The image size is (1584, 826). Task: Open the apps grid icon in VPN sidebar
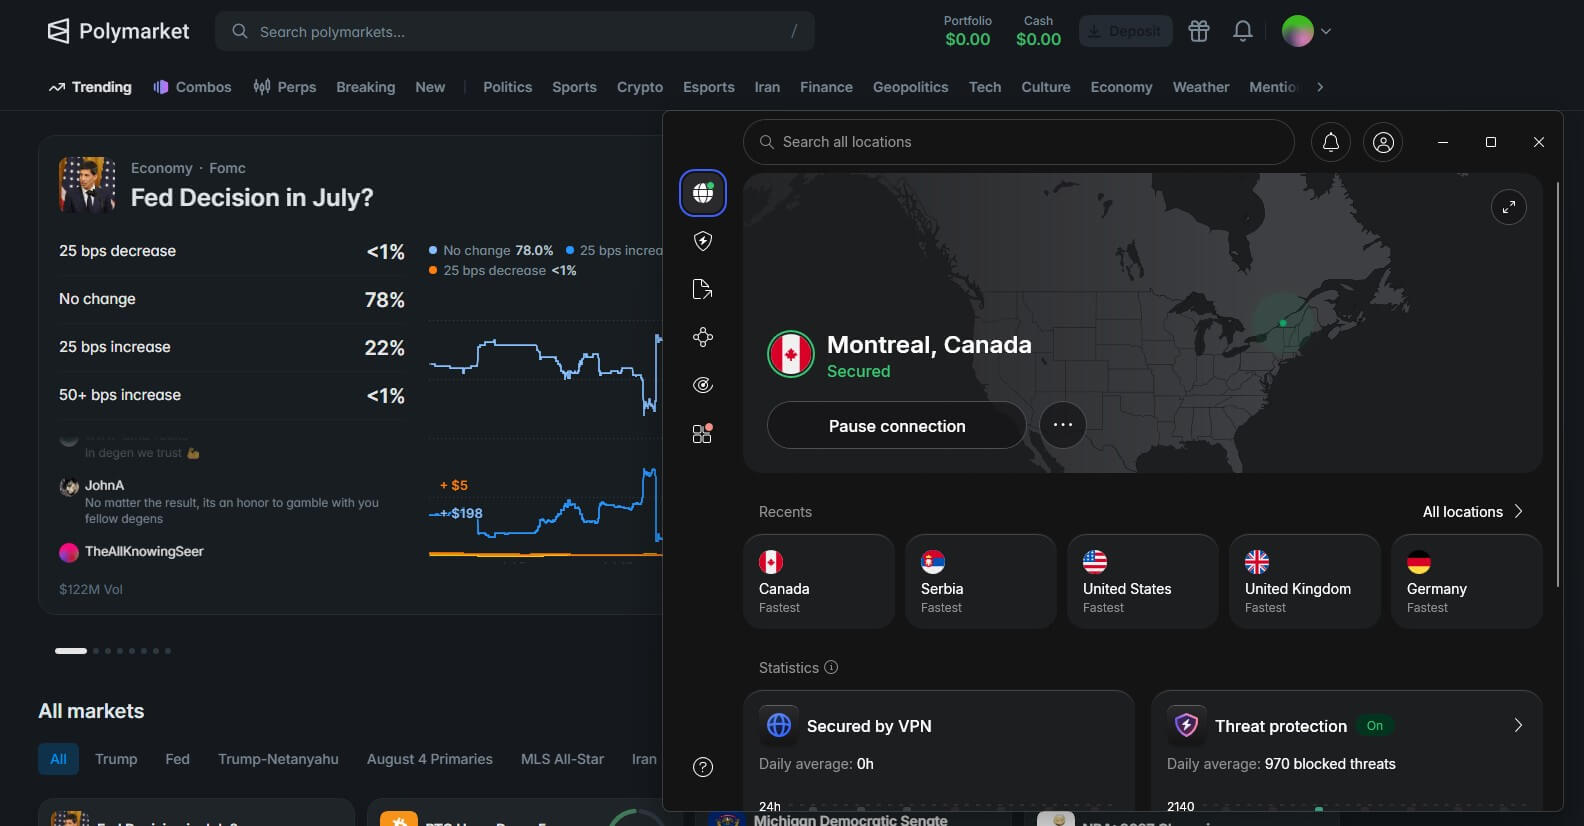(x=703, y=433)
